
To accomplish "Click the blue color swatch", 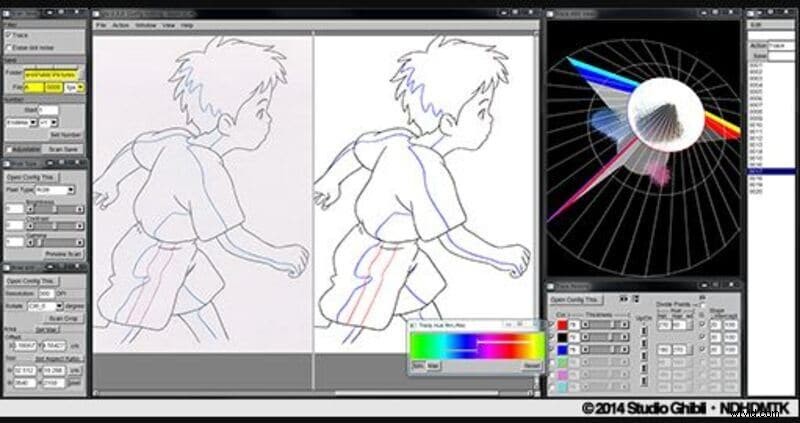I will [x=562, y=350].
